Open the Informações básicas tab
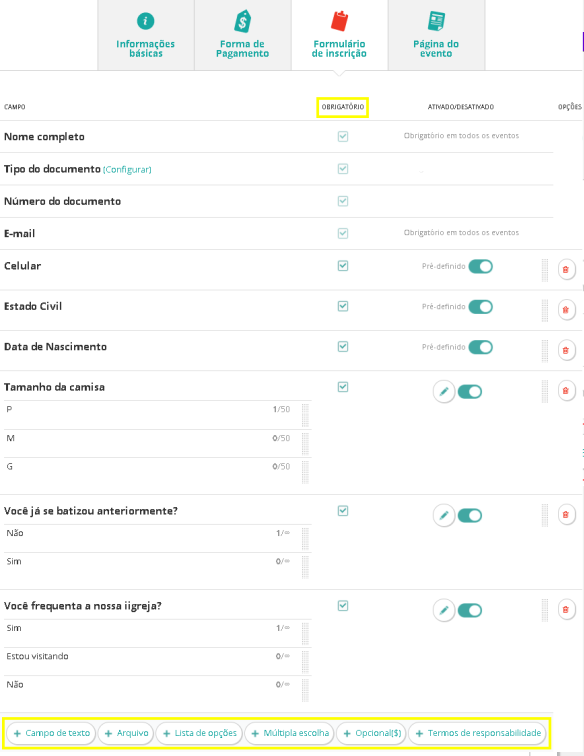This screenshot has height=756, width=584. coord(146,35)
